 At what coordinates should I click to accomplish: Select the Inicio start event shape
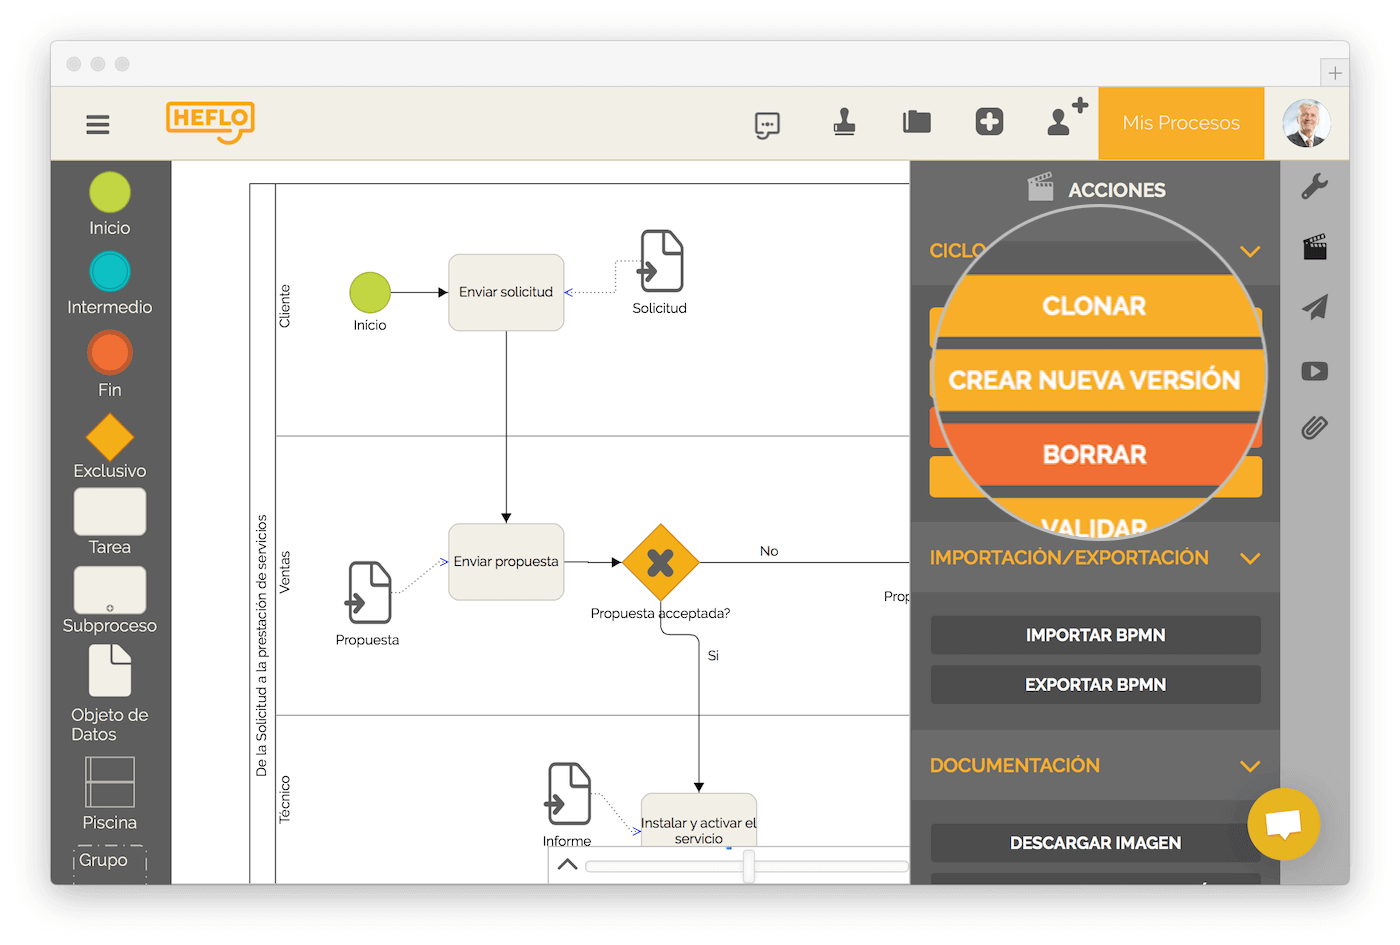click(110, 193)
